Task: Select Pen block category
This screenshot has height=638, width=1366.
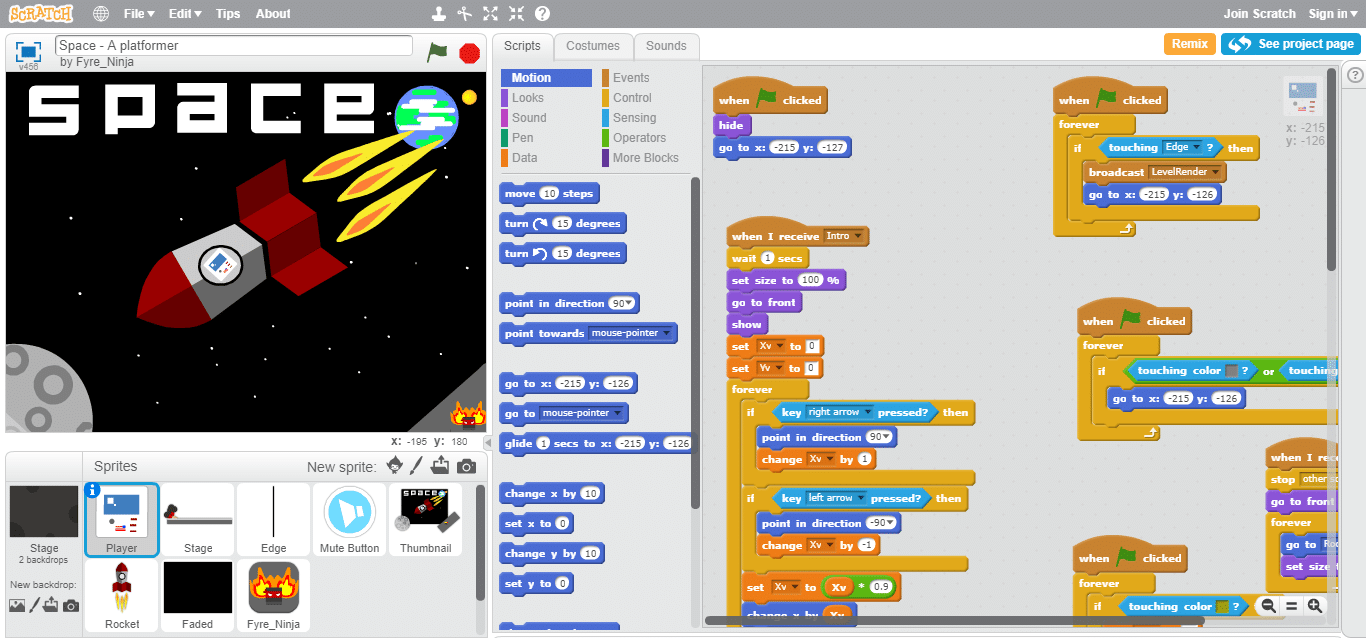Action: point(522,138)
